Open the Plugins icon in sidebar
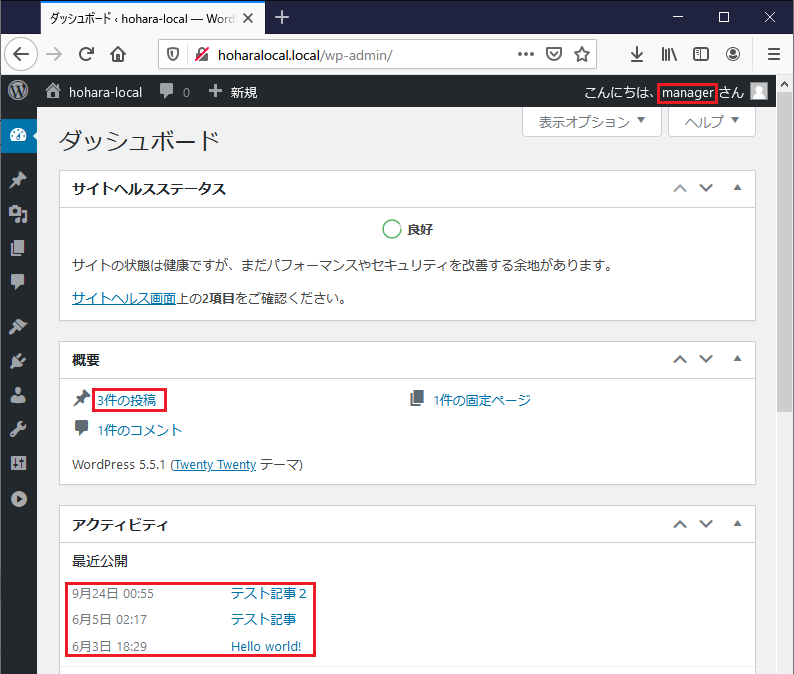The width and height of the screenshot is (794, 674). (x=17, y=361)
